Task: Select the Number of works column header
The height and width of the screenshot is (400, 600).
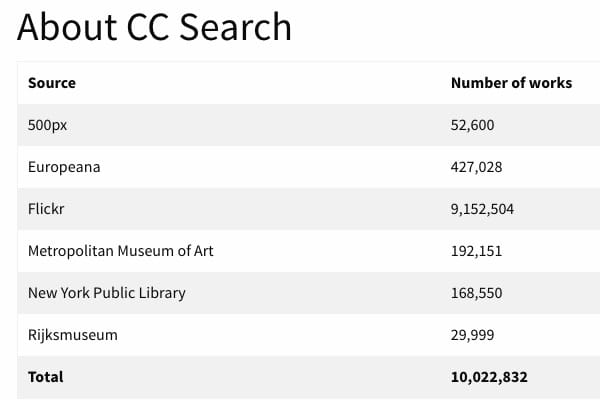Action: point(511,83)
